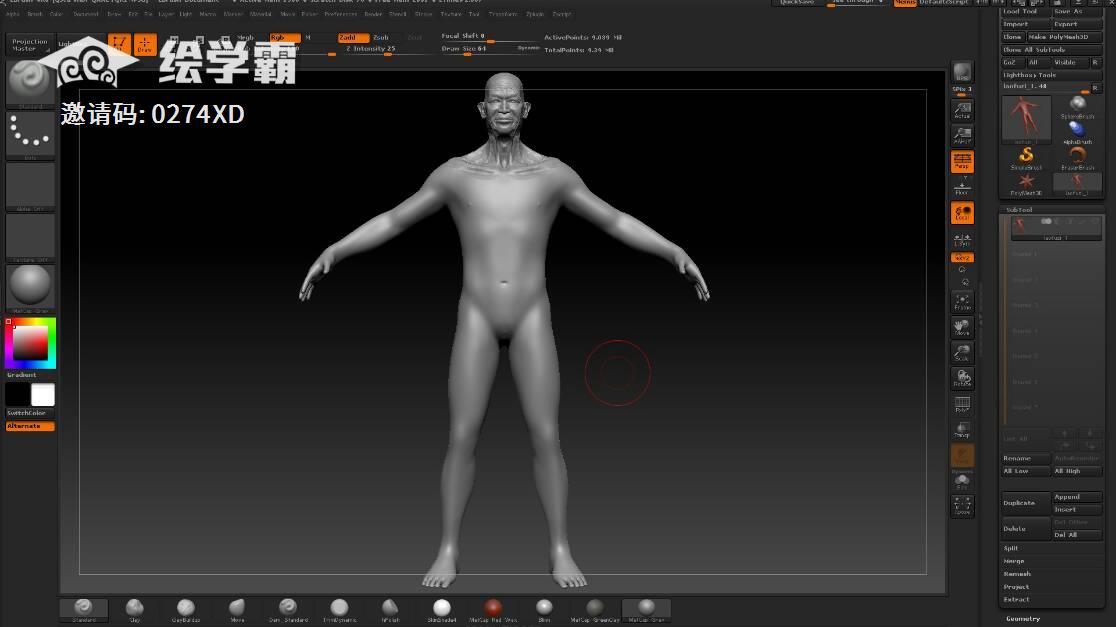Open the Projection Master button
This screenshot has width=1116, height=627.
[30, 44]
